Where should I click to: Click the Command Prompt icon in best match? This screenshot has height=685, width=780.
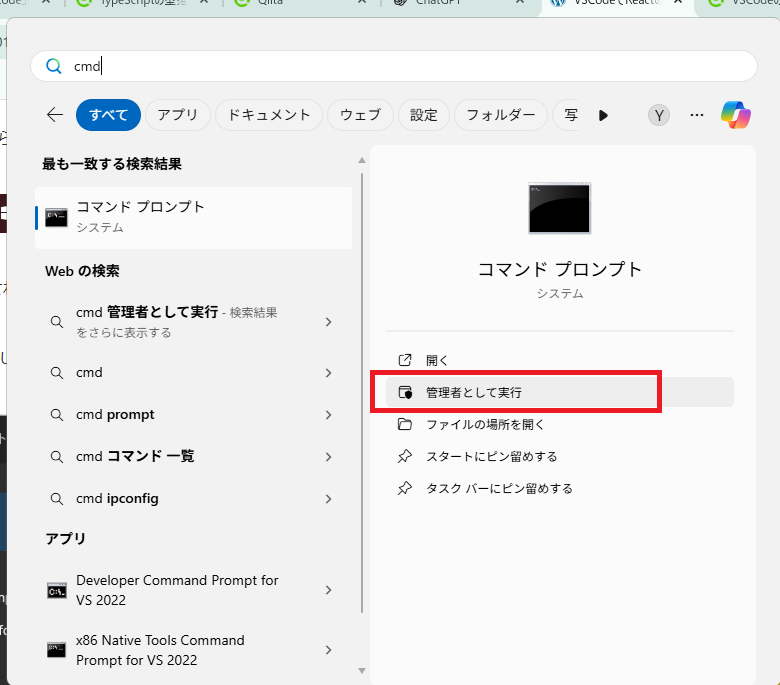(56, 217)
